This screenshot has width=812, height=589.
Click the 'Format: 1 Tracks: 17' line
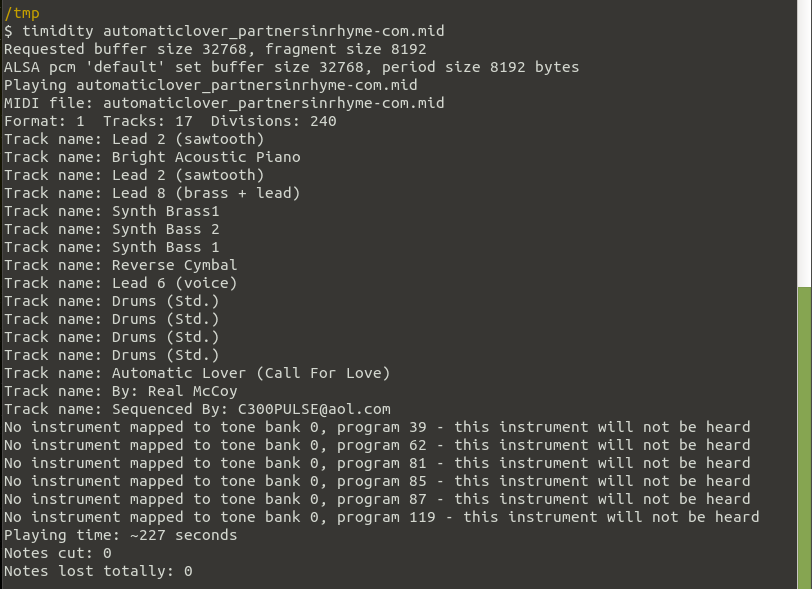point(170,121)
